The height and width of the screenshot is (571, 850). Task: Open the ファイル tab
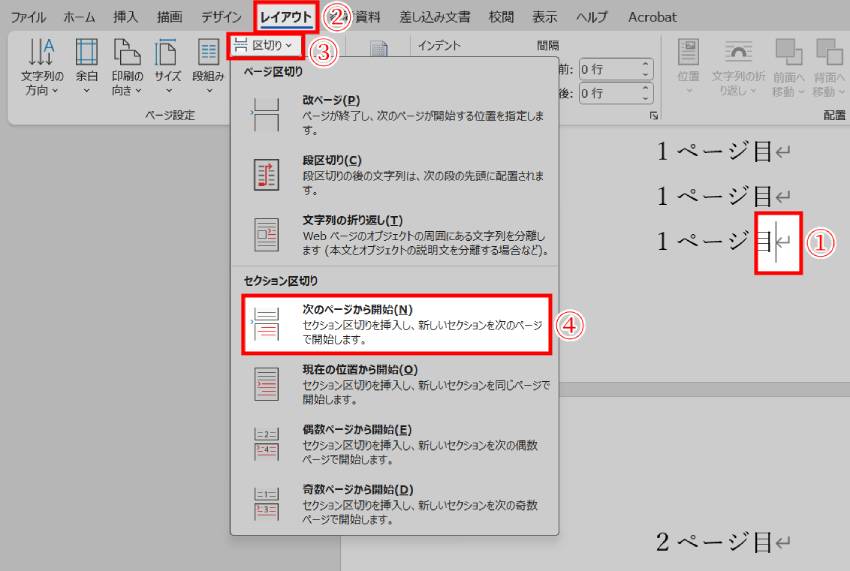coord(28,17)
